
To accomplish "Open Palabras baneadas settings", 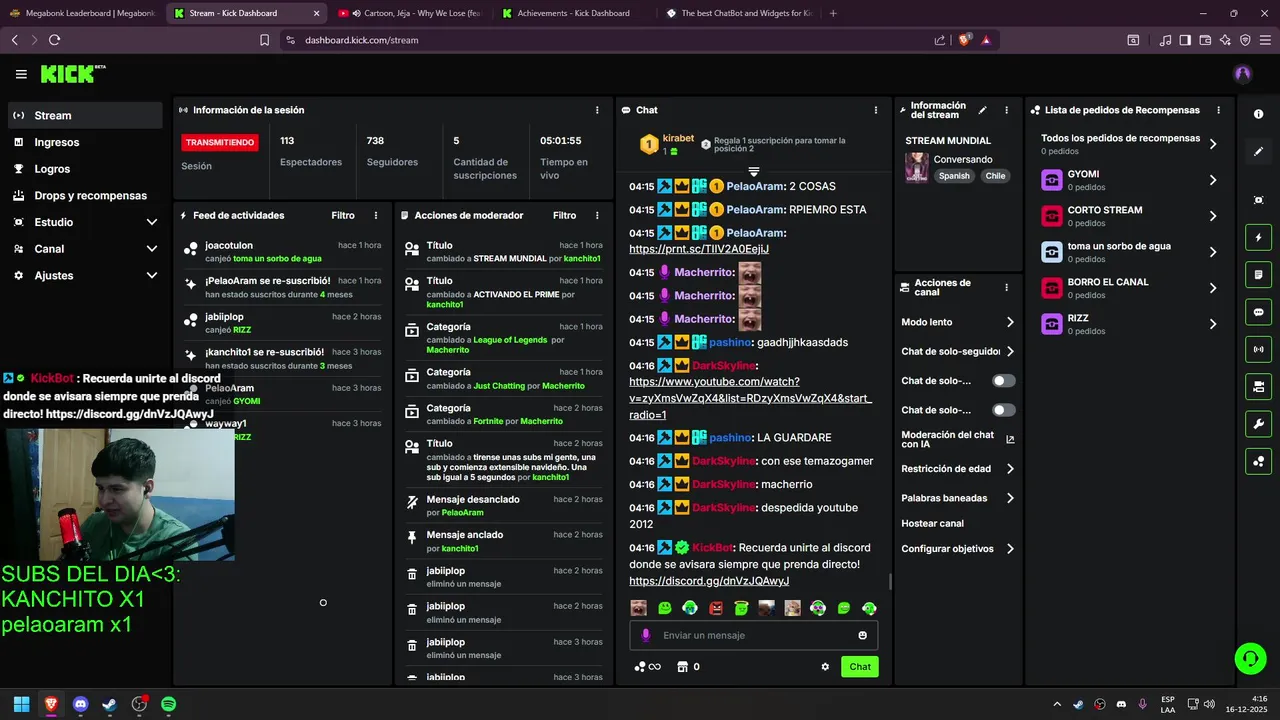I will coord(957,498).
